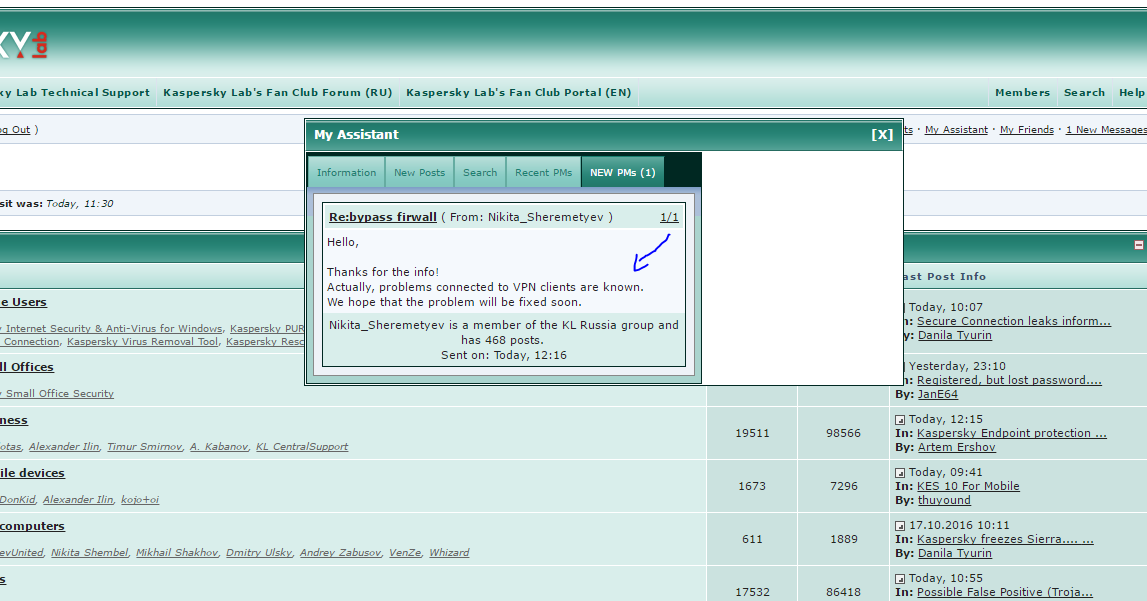The height and width of the screenshot is (601, 1147).
Task: Click last-post icon beside Today, 12:15
Action: point(900,420)
